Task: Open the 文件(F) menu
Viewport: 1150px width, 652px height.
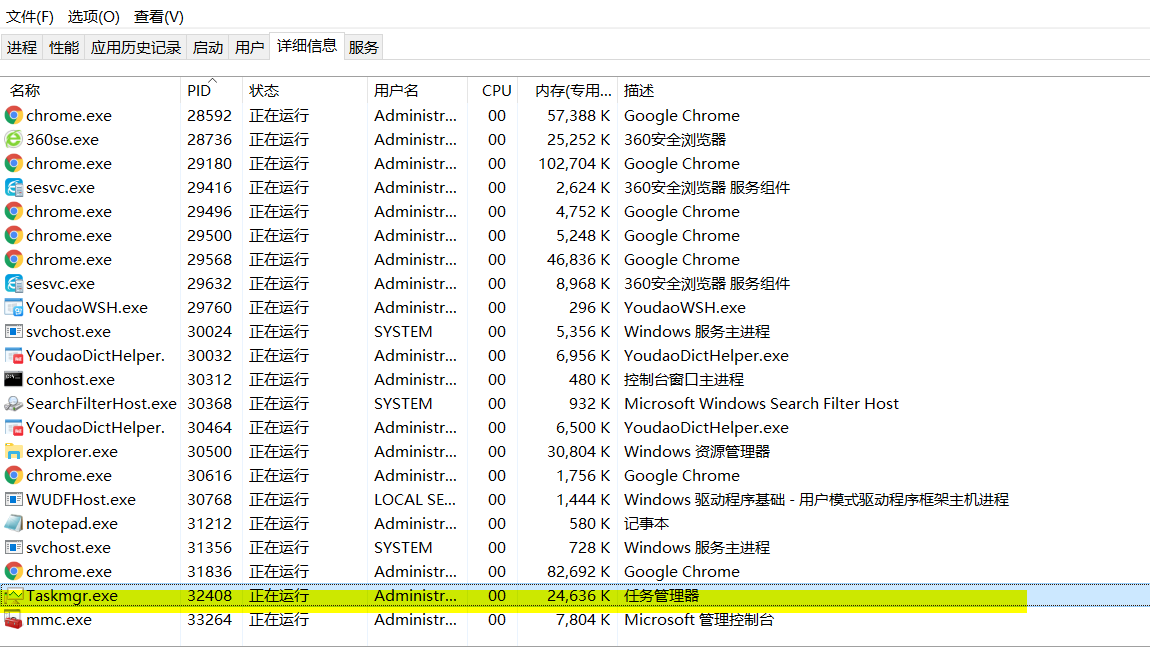Action: click(30, 16)
